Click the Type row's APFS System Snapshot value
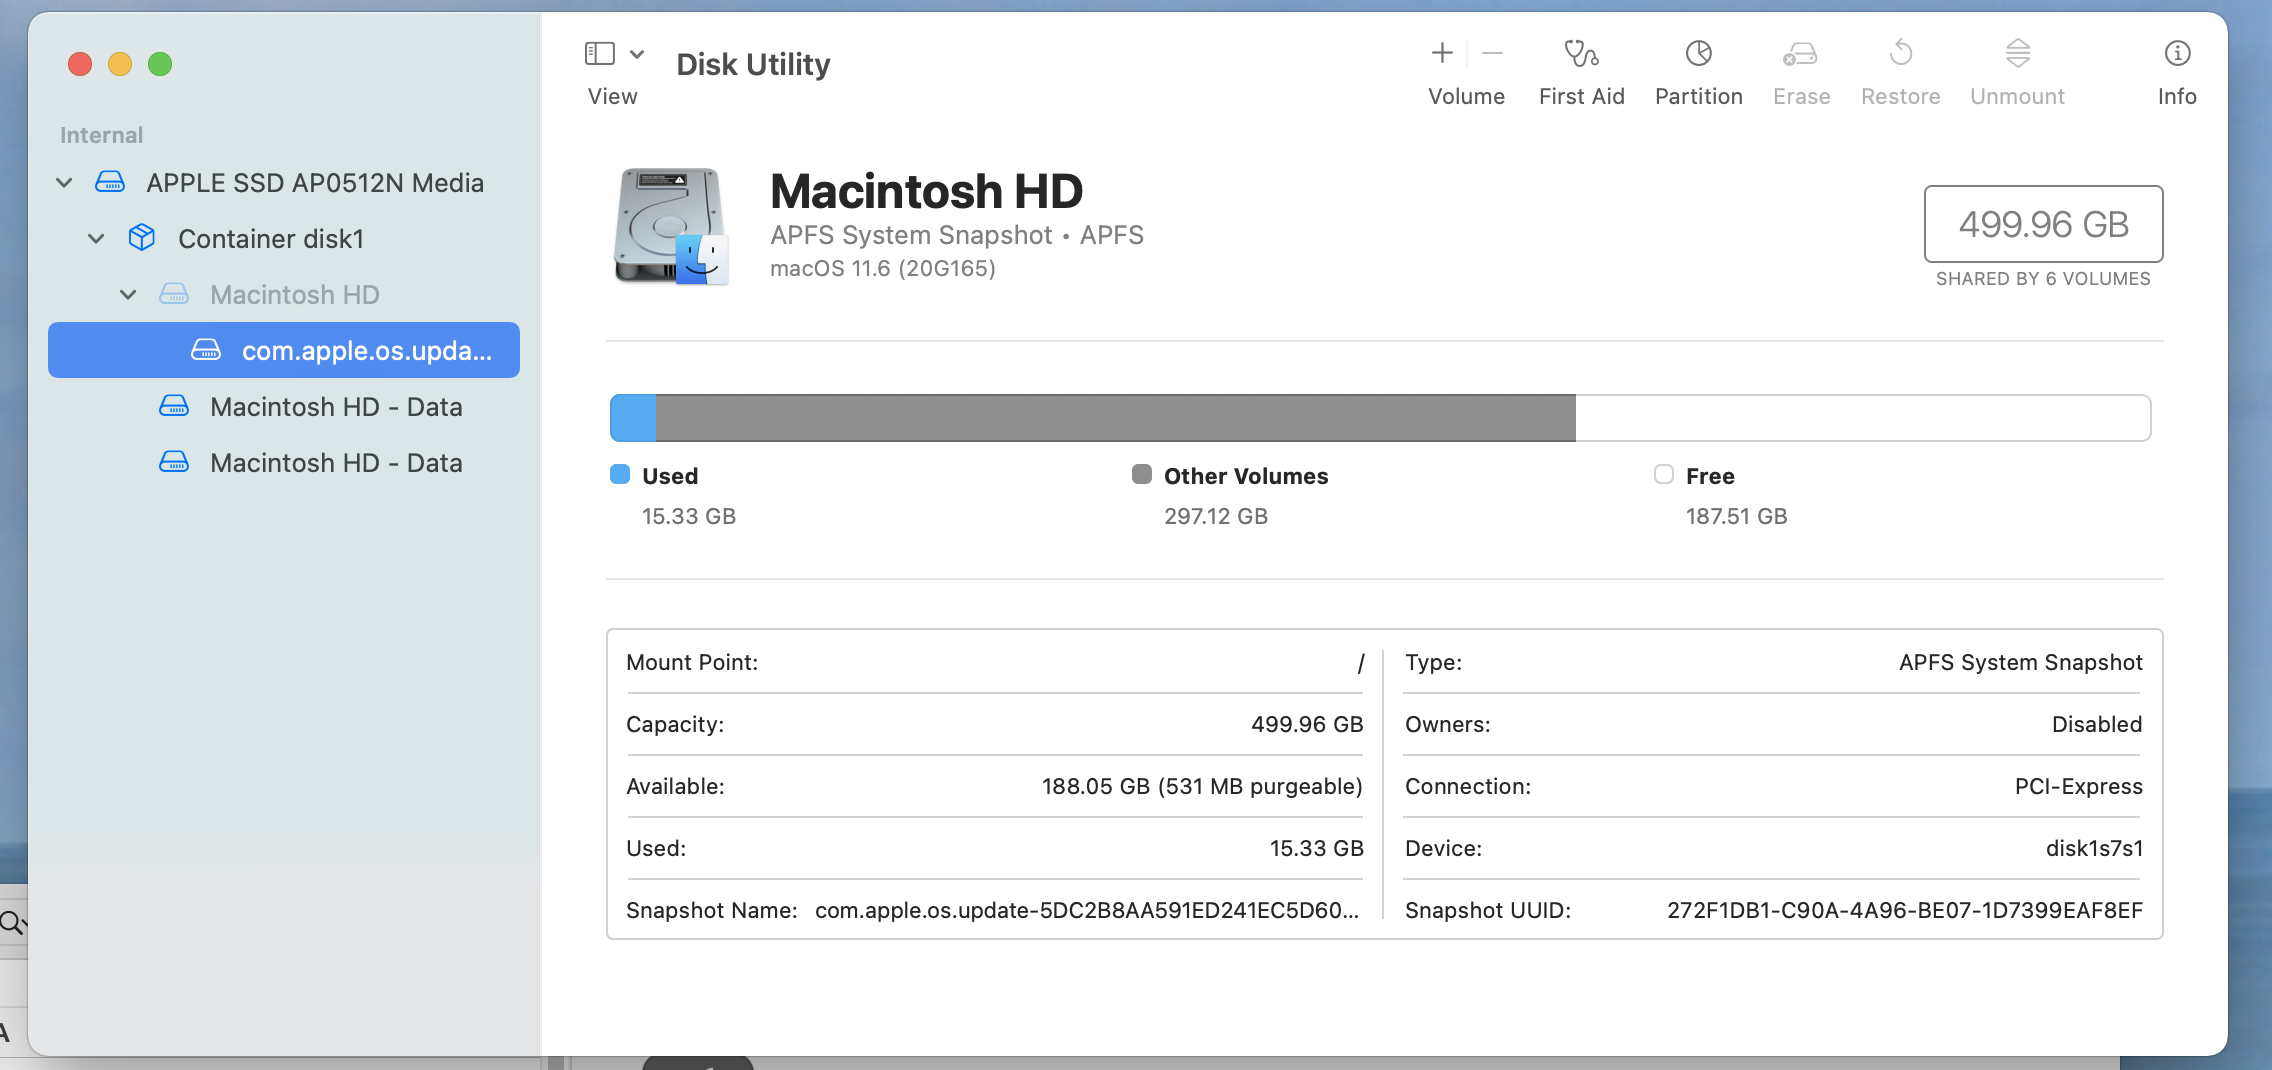This screenshot has height=1070, width=2272. point(2021,662)
